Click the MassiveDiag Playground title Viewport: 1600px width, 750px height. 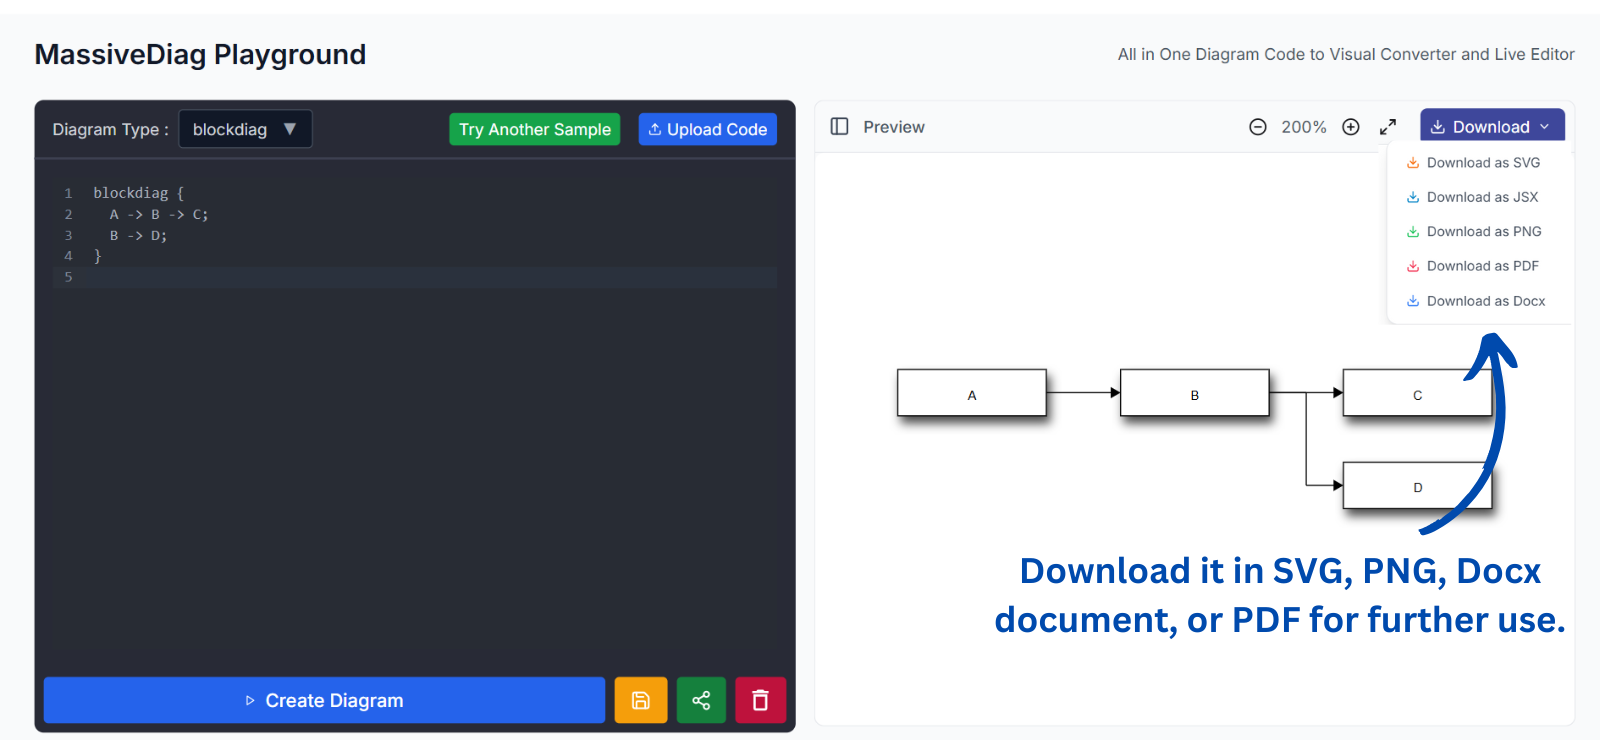tap(200, 54)
